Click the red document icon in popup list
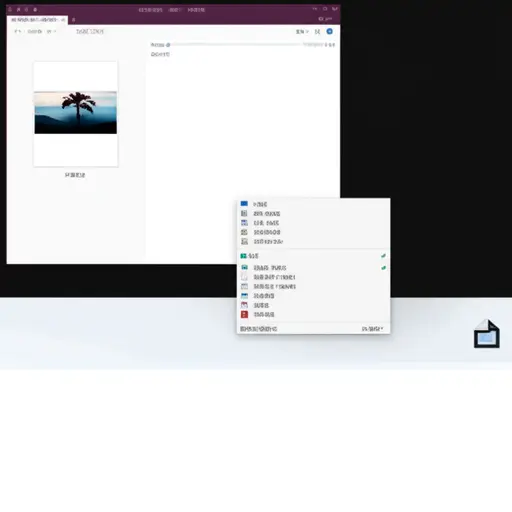512x512 pixels. (244, 314)
